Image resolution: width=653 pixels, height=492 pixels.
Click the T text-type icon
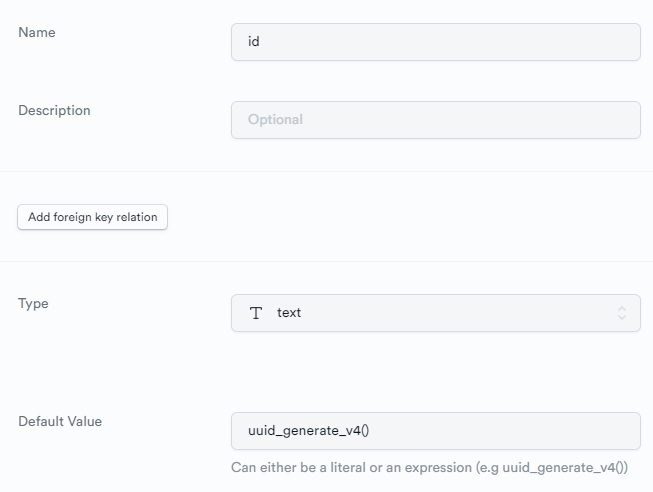256,313
